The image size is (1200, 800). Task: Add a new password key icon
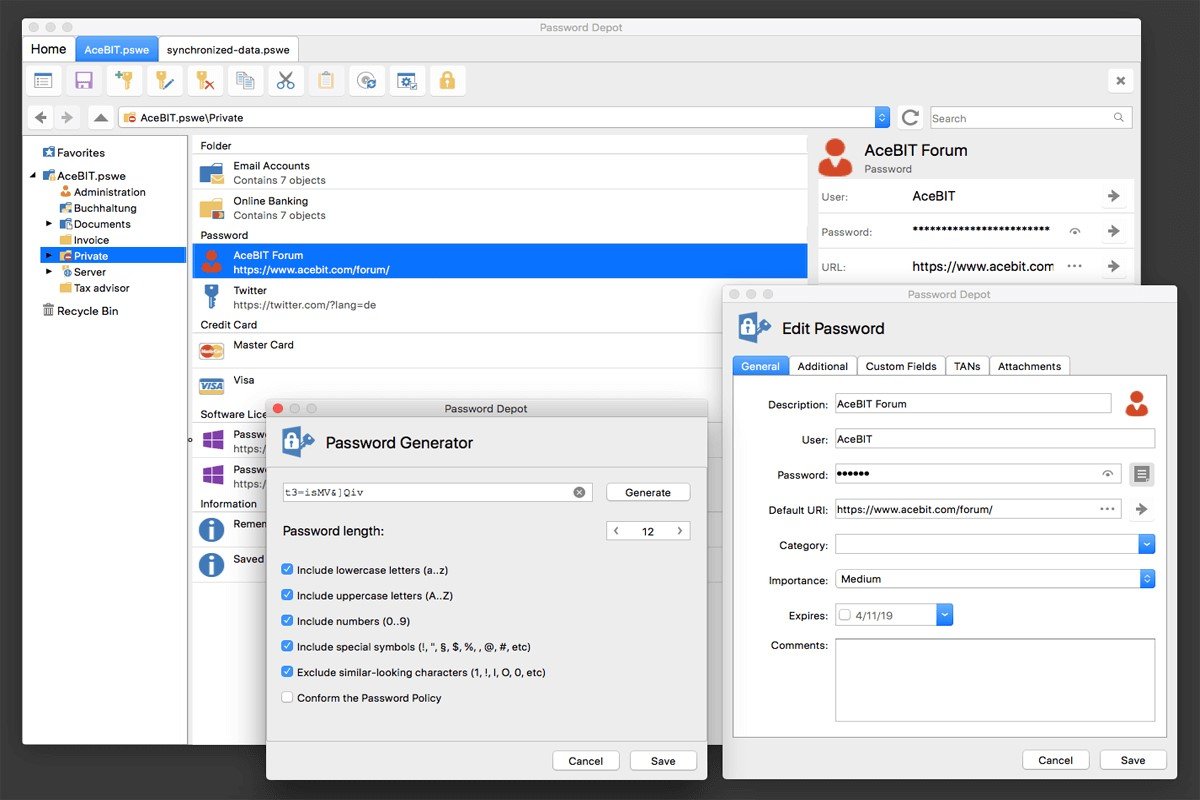[124, 81]
